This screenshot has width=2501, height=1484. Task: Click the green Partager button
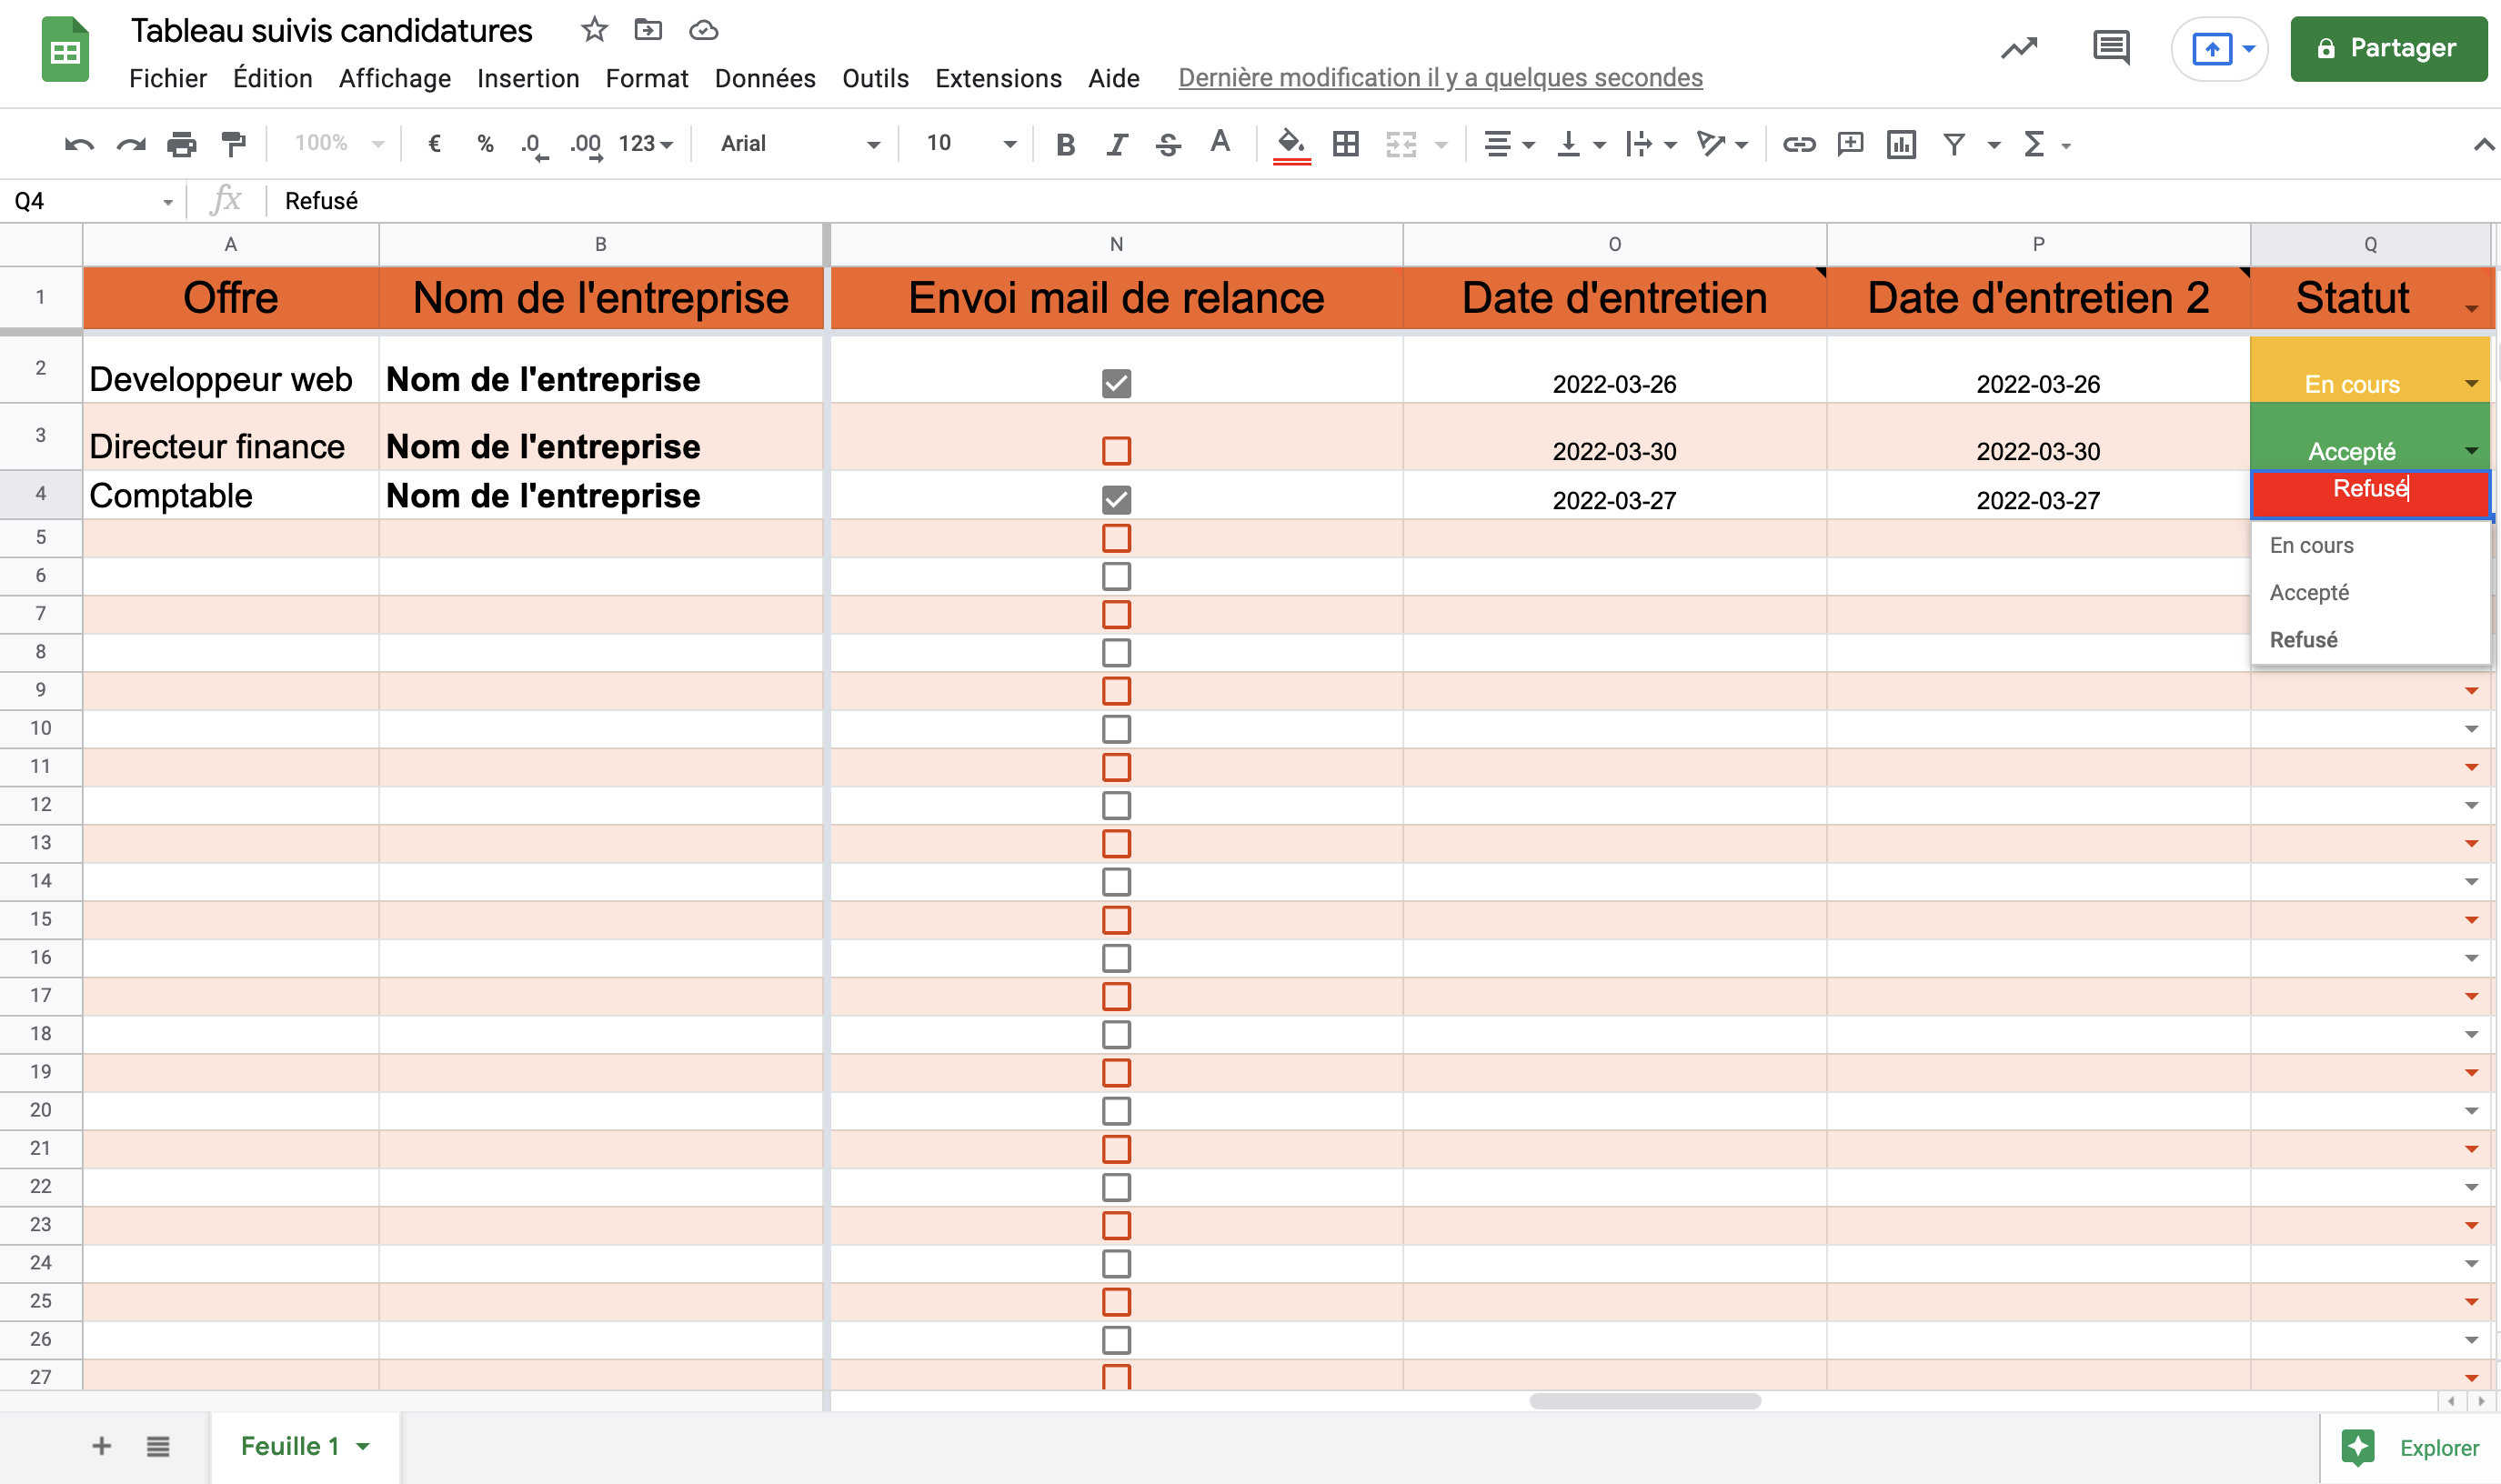click(2388, 48)
